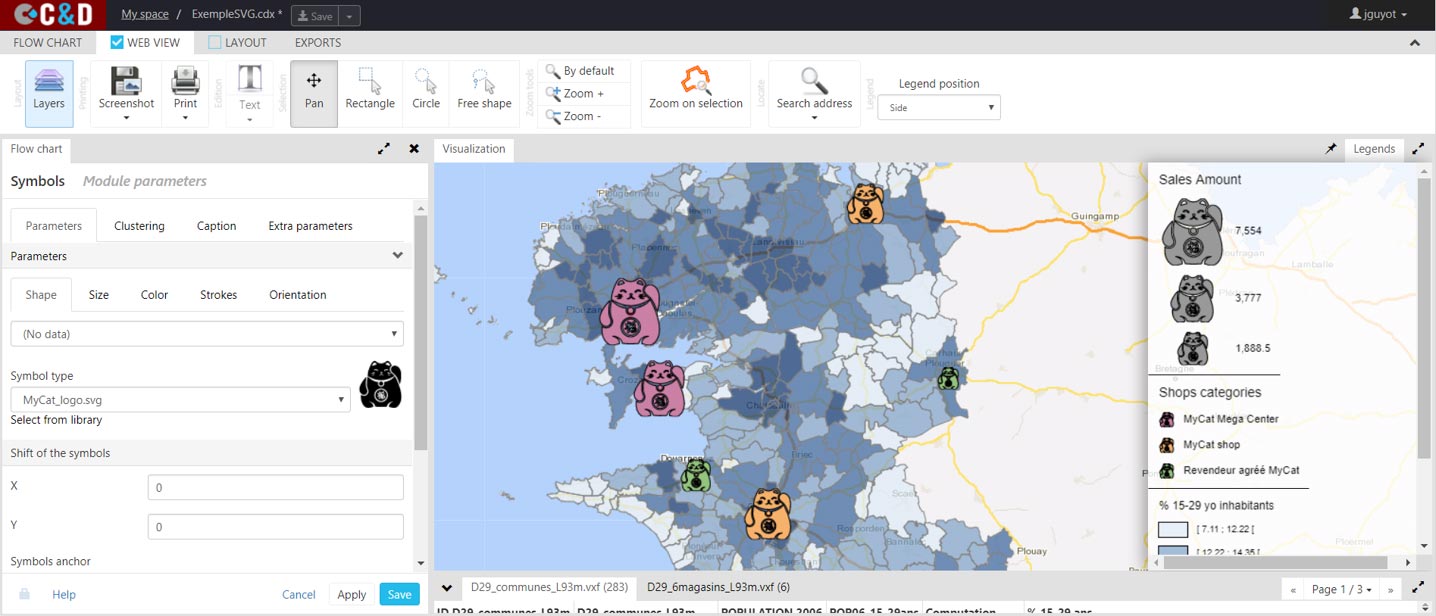Close the Flow chart panel
1436x616 pixels.
pyautogui.click(x=414, y=149)
